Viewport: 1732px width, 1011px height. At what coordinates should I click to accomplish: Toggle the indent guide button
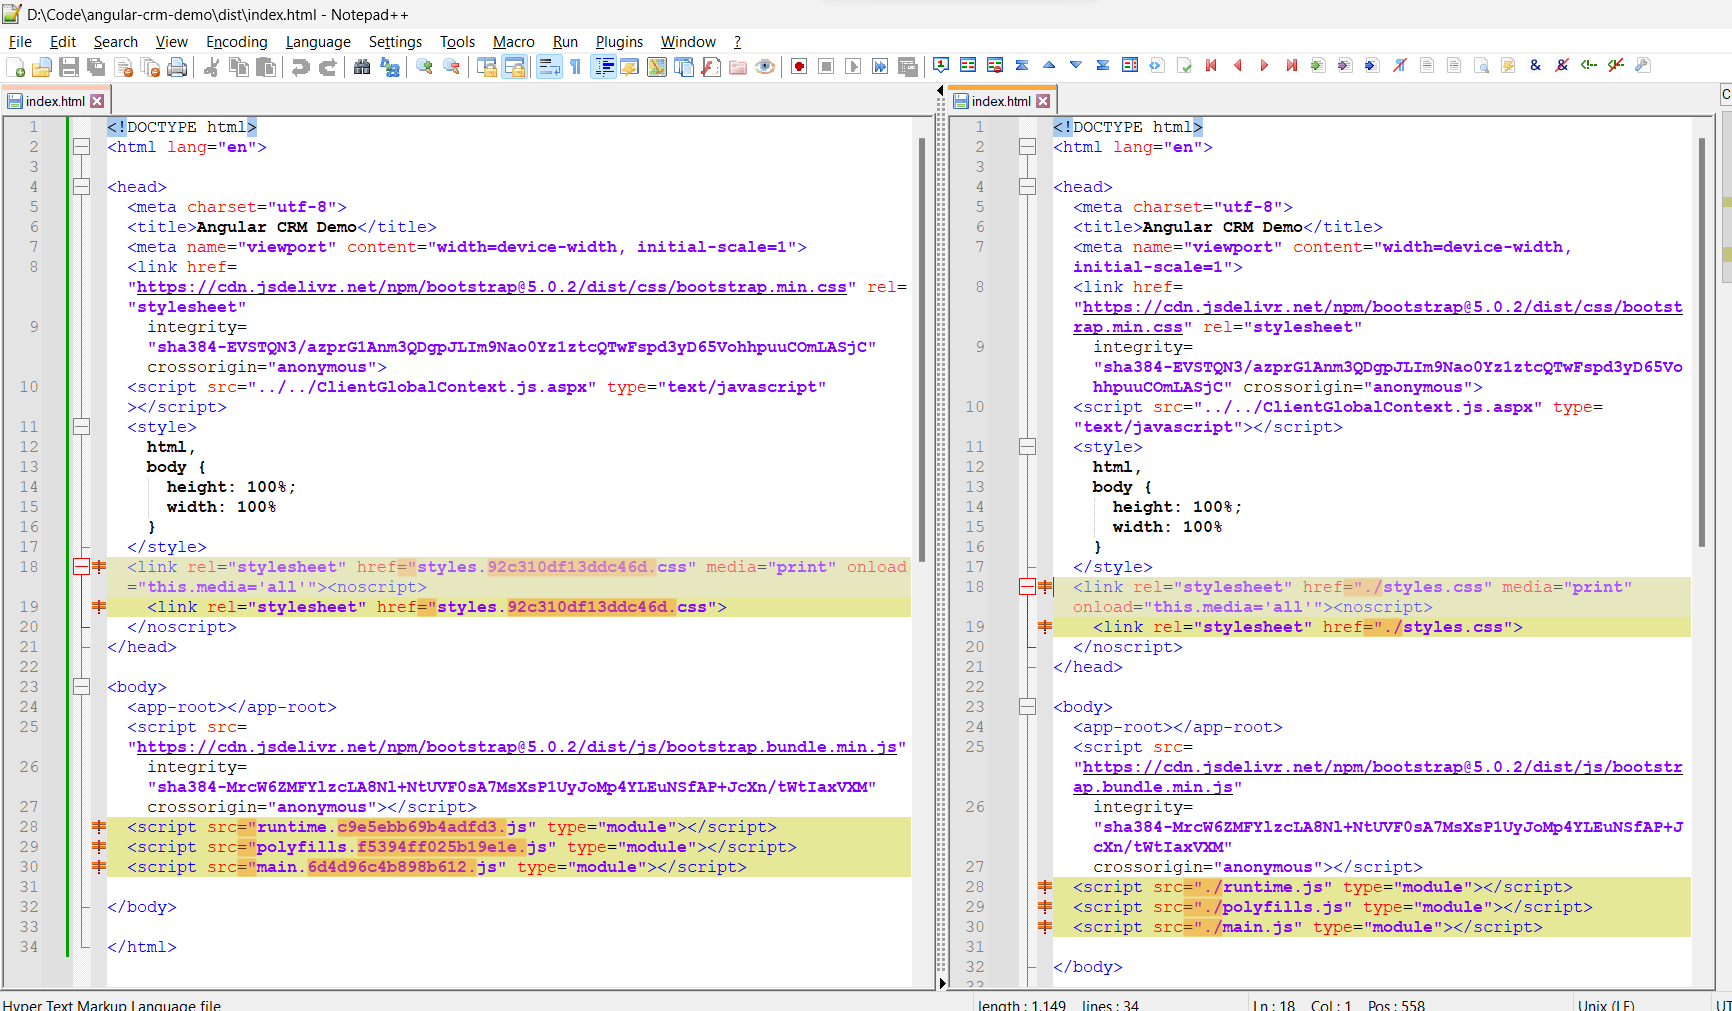603,67
